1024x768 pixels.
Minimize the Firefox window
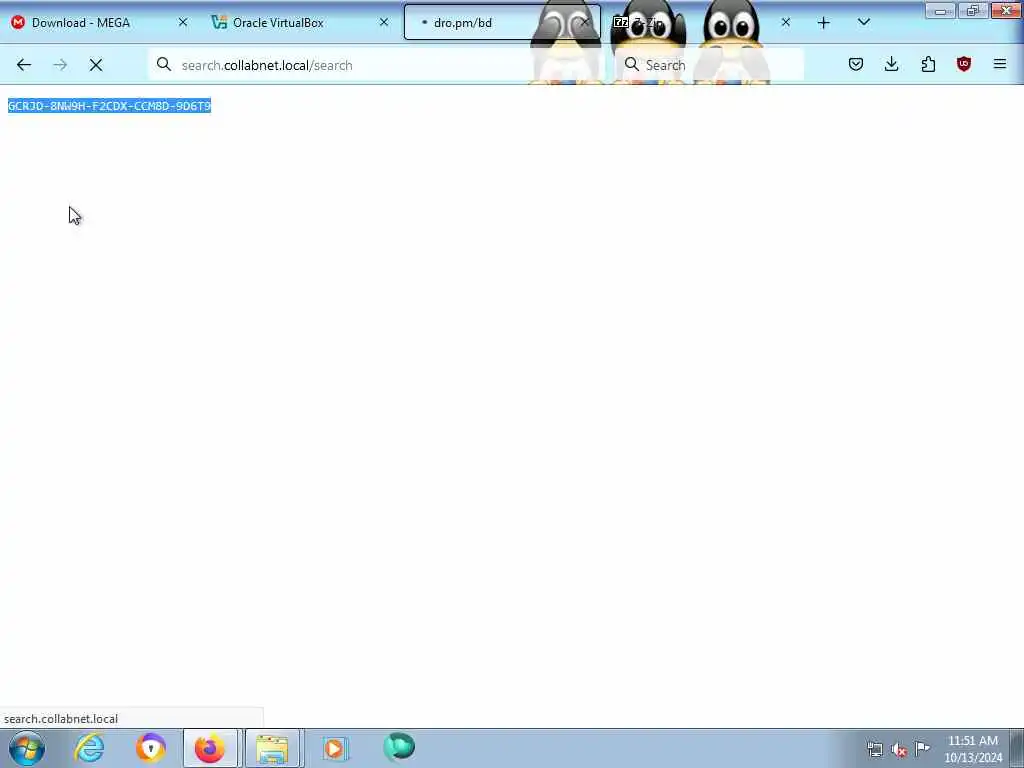pyautogui.click(x=940, y=10)
